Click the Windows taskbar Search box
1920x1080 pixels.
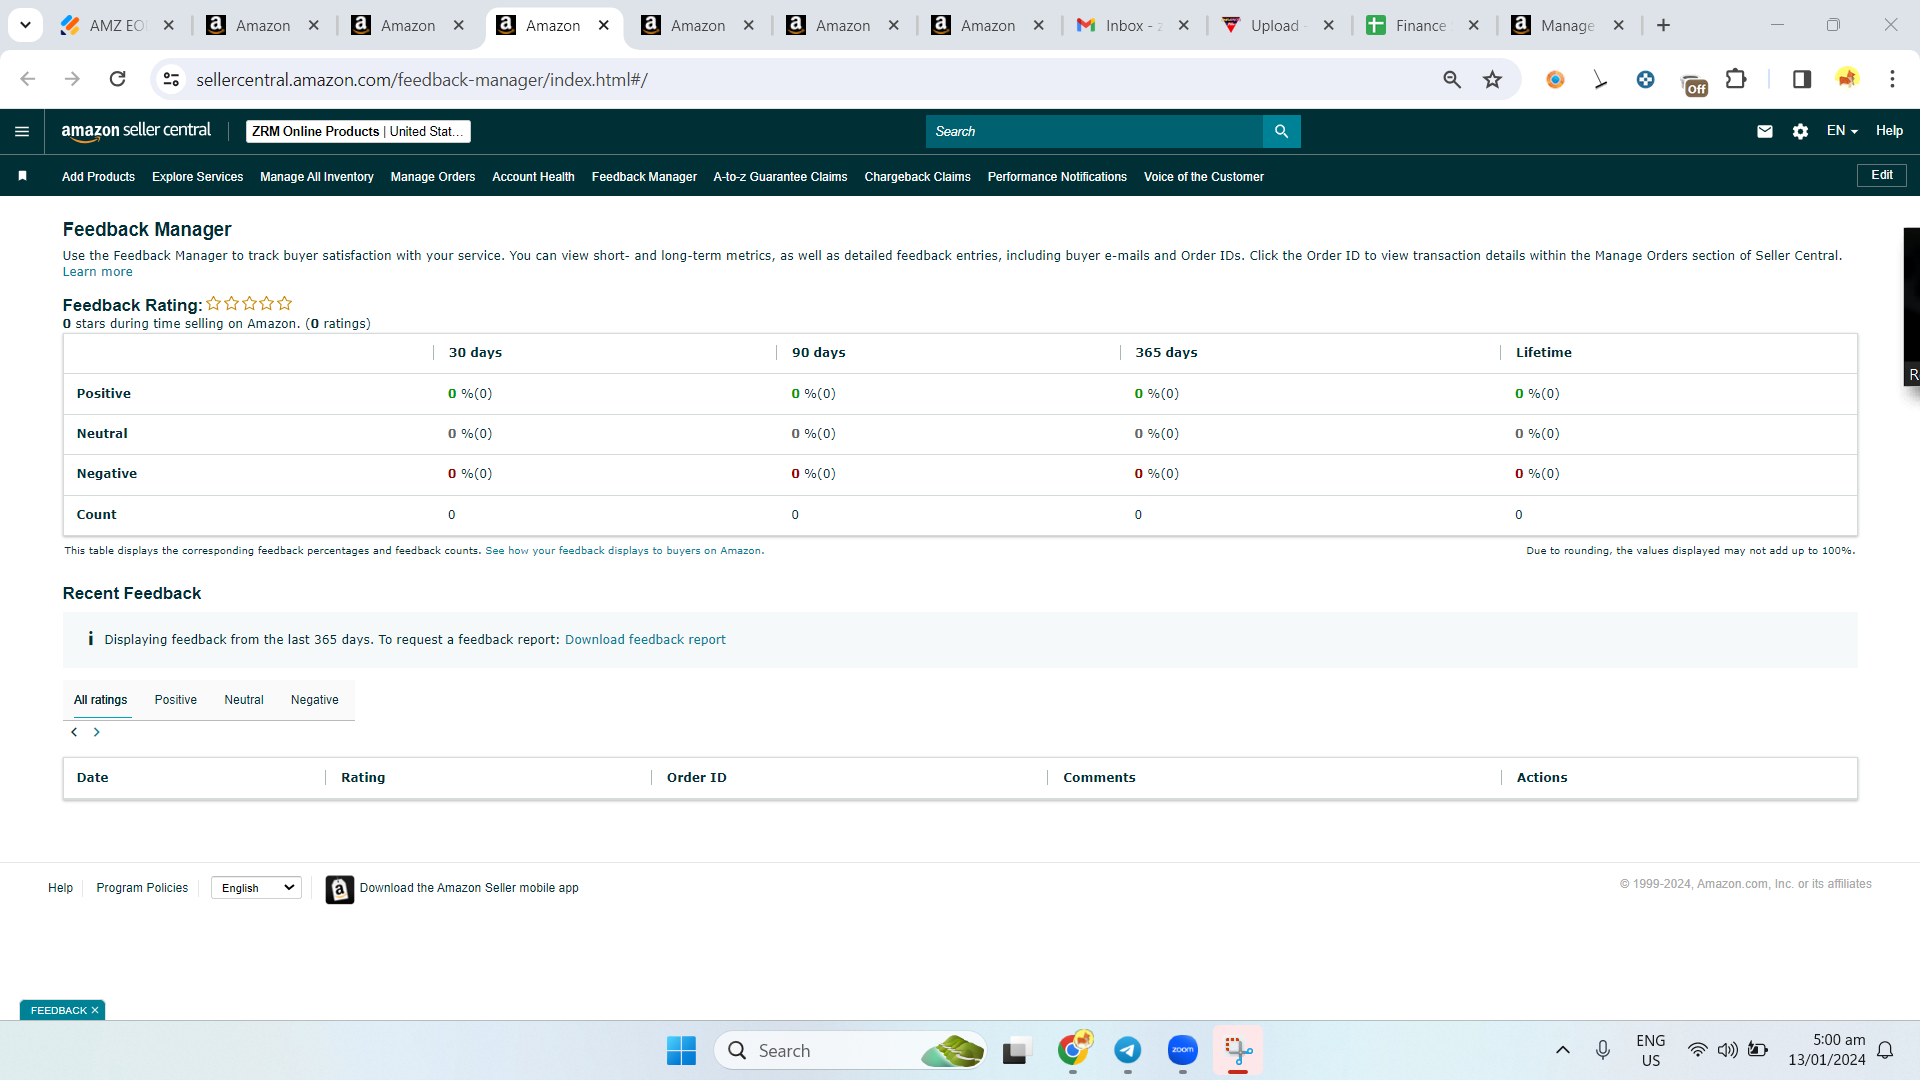click(850, 1050)
